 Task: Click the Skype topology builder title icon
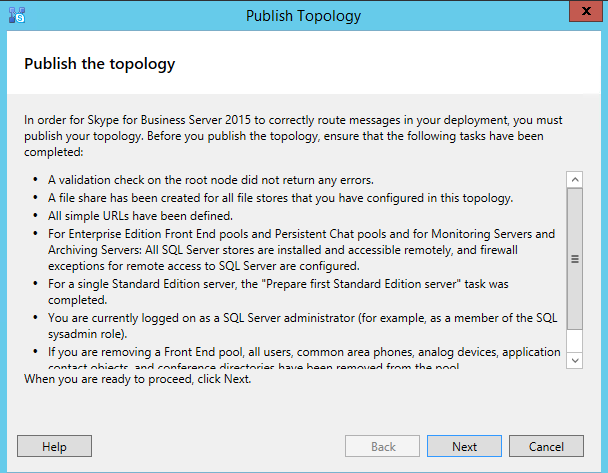[x=17, y=16]
